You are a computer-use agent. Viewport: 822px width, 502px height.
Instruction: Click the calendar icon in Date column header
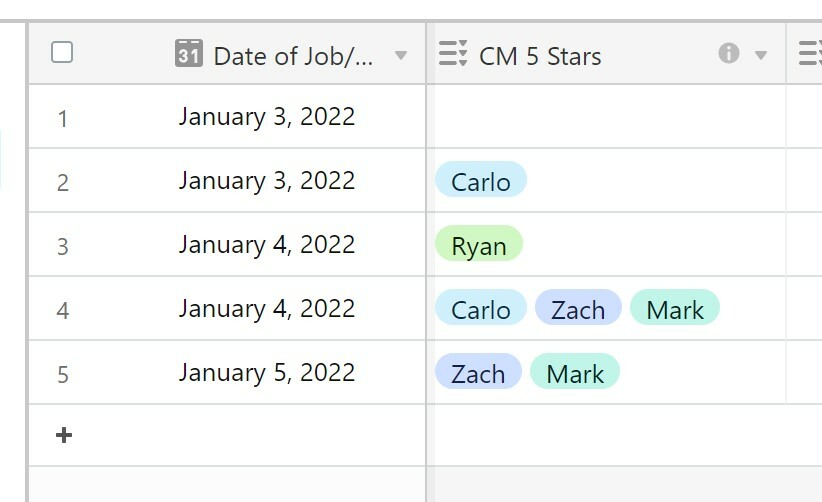coord(189,53)
